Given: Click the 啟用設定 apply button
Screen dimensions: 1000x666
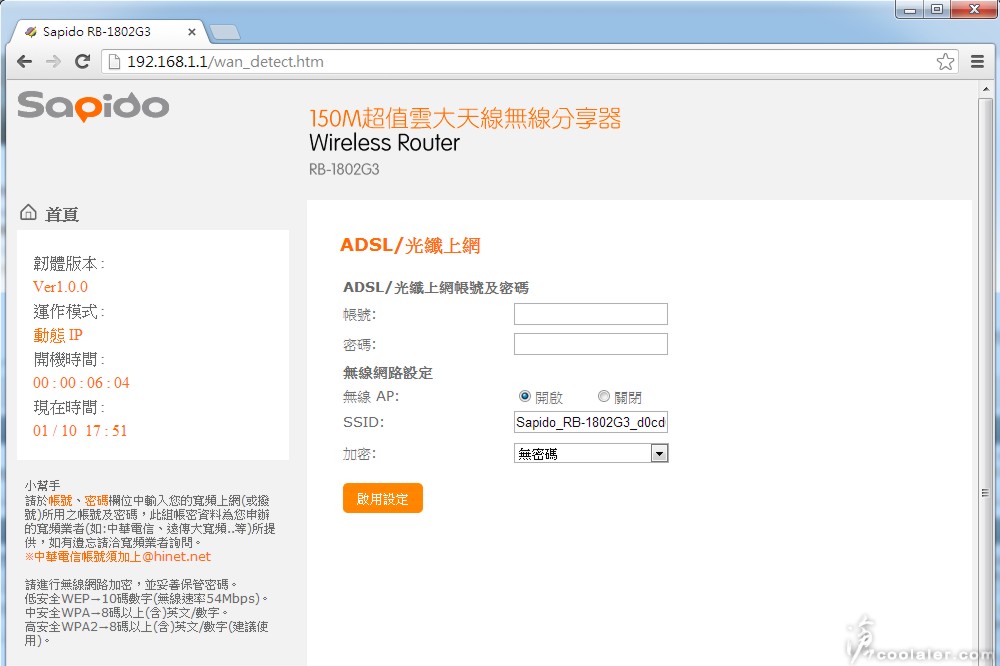Looking at the screenshot, I should click(x=383, y=498).
